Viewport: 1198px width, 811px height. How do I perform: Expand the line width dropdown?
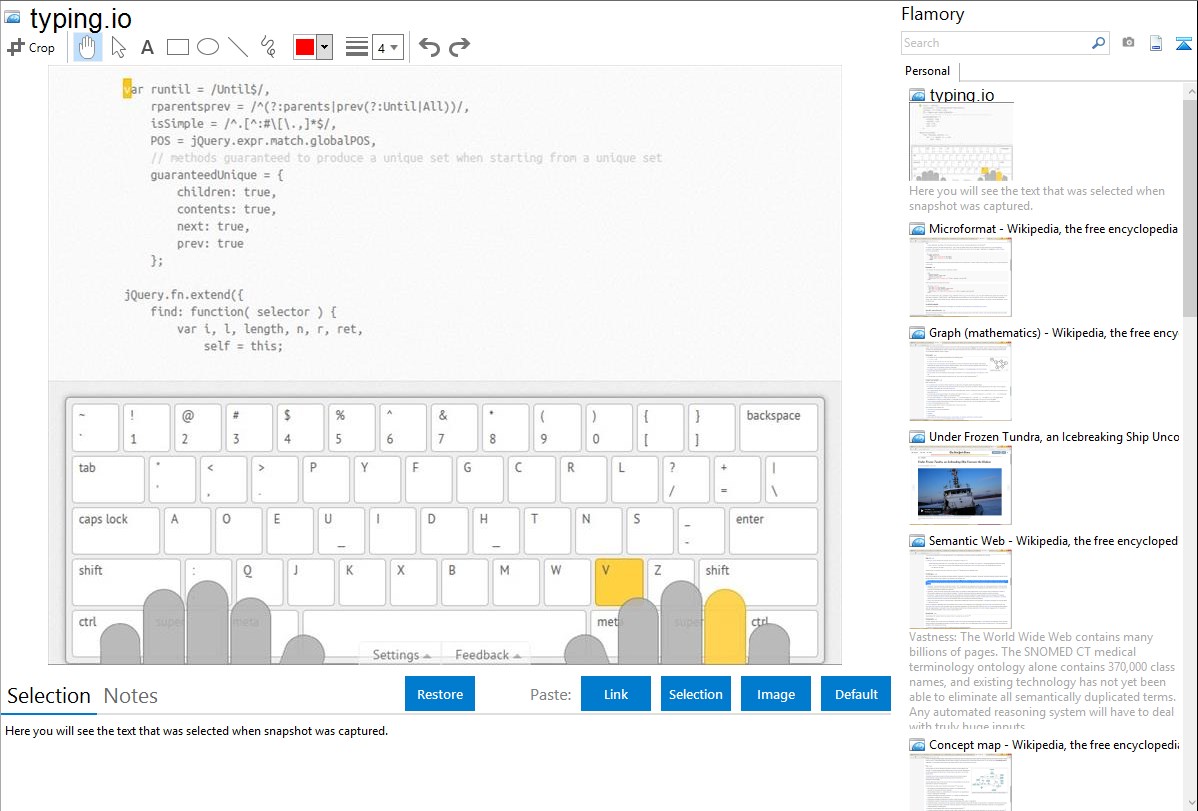(x=394, y=47)
